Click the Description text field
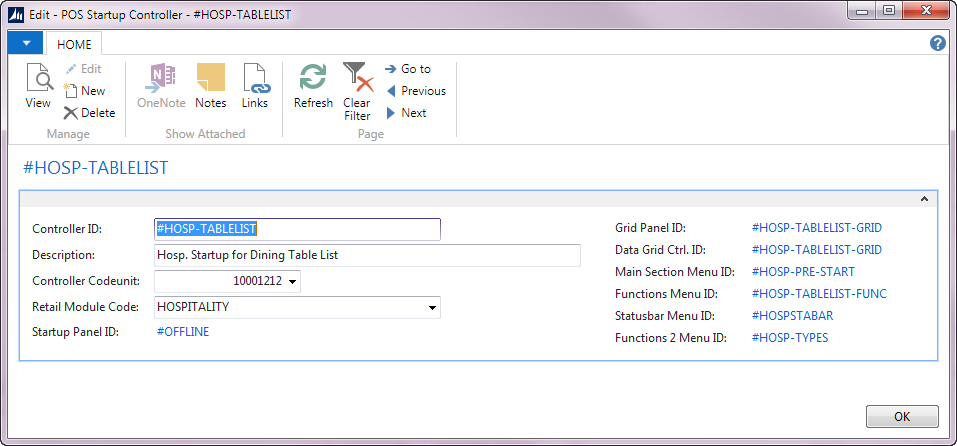Screen dimensions: 957x446 point(367,256)
